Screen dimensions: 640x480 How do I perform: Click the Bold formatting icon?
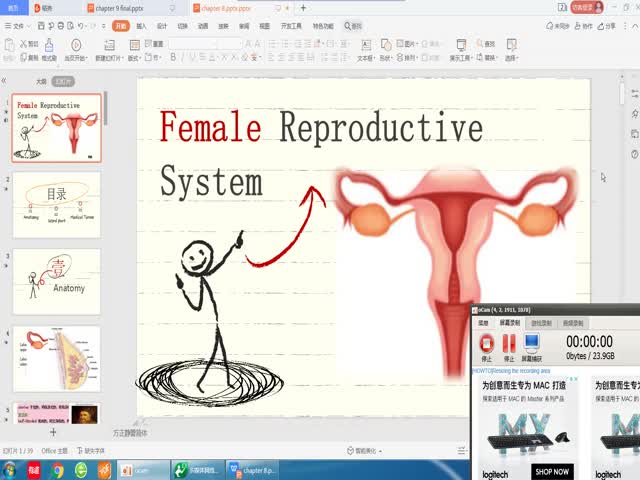pyautogui.click(x=173, y=58)
